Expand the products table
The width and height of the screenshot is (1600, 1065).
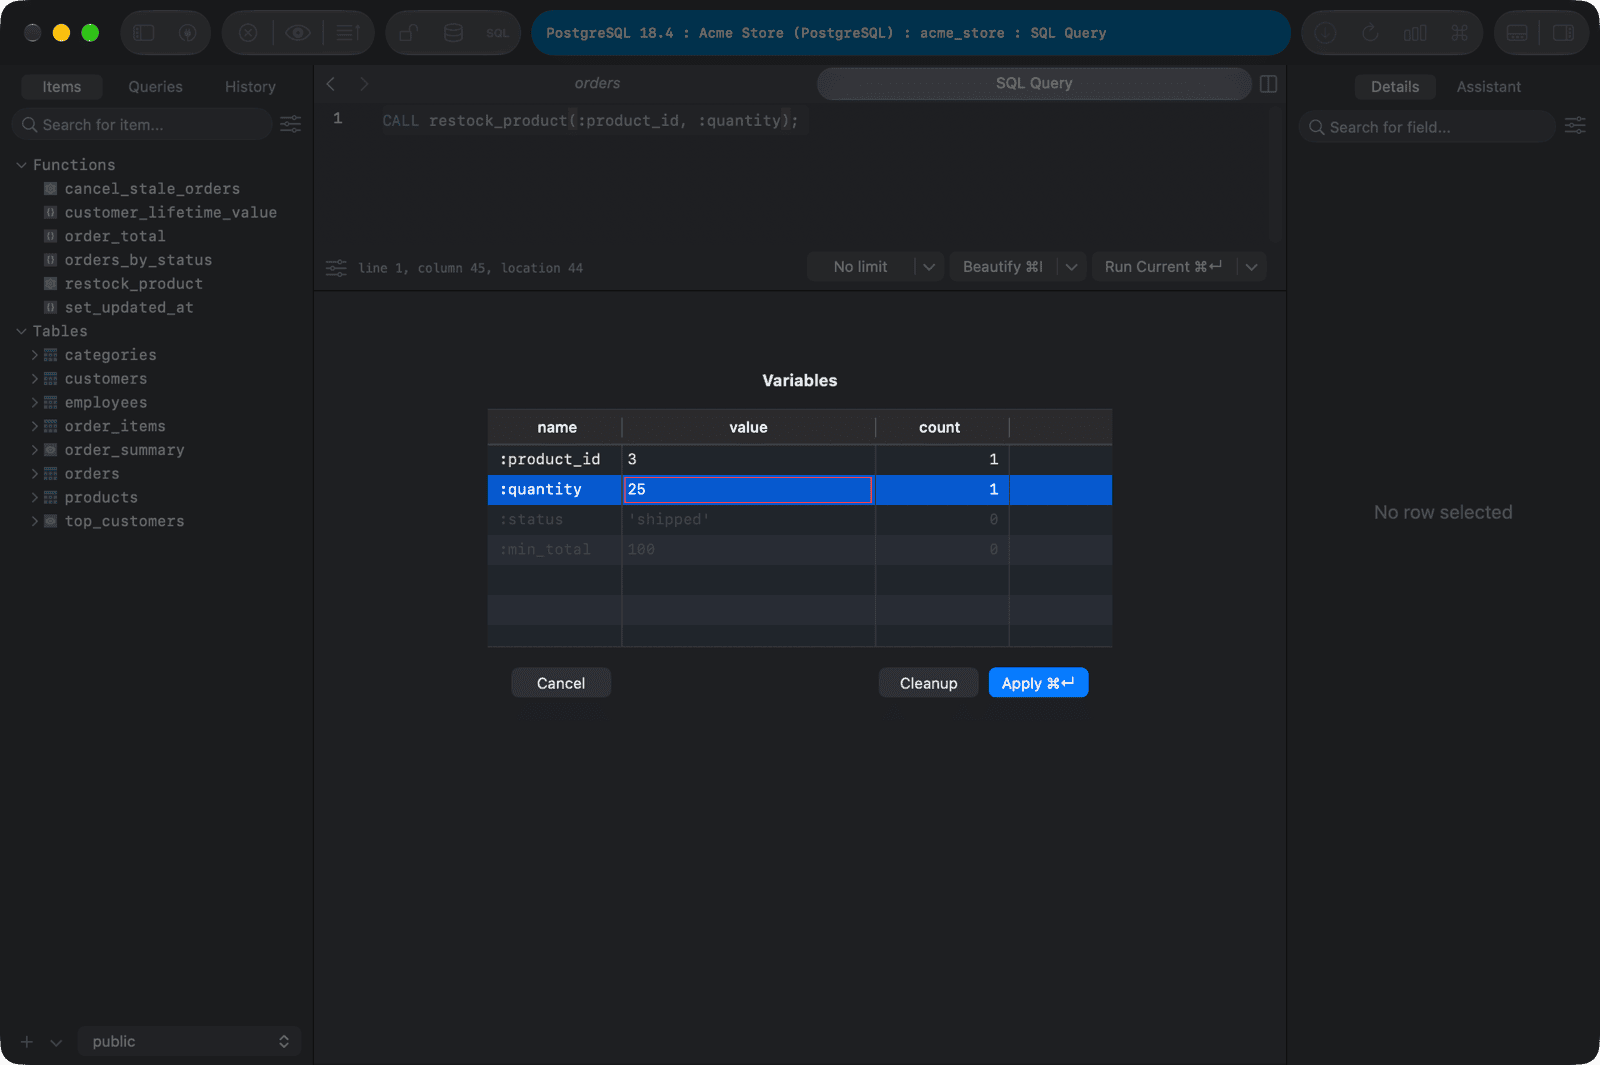(x=35, y=498)
